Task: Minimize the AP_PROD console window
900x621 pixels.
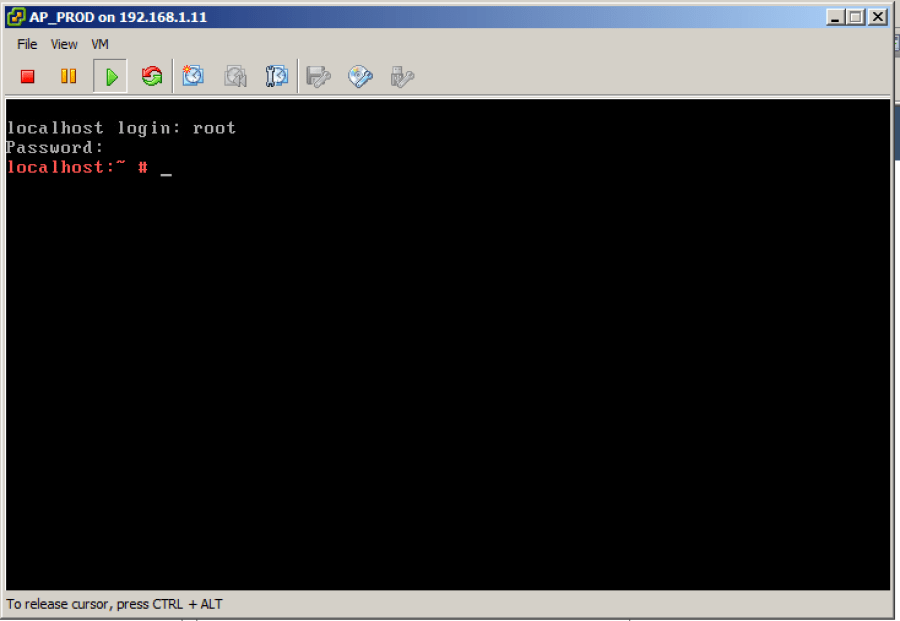Action: 836,17
